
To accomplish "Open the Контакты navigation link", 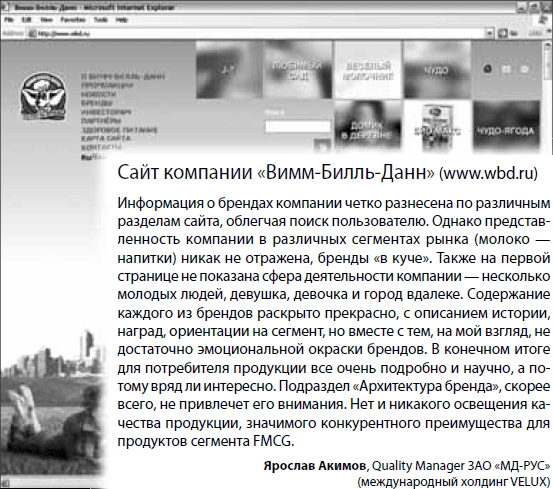I will (101, 147).
